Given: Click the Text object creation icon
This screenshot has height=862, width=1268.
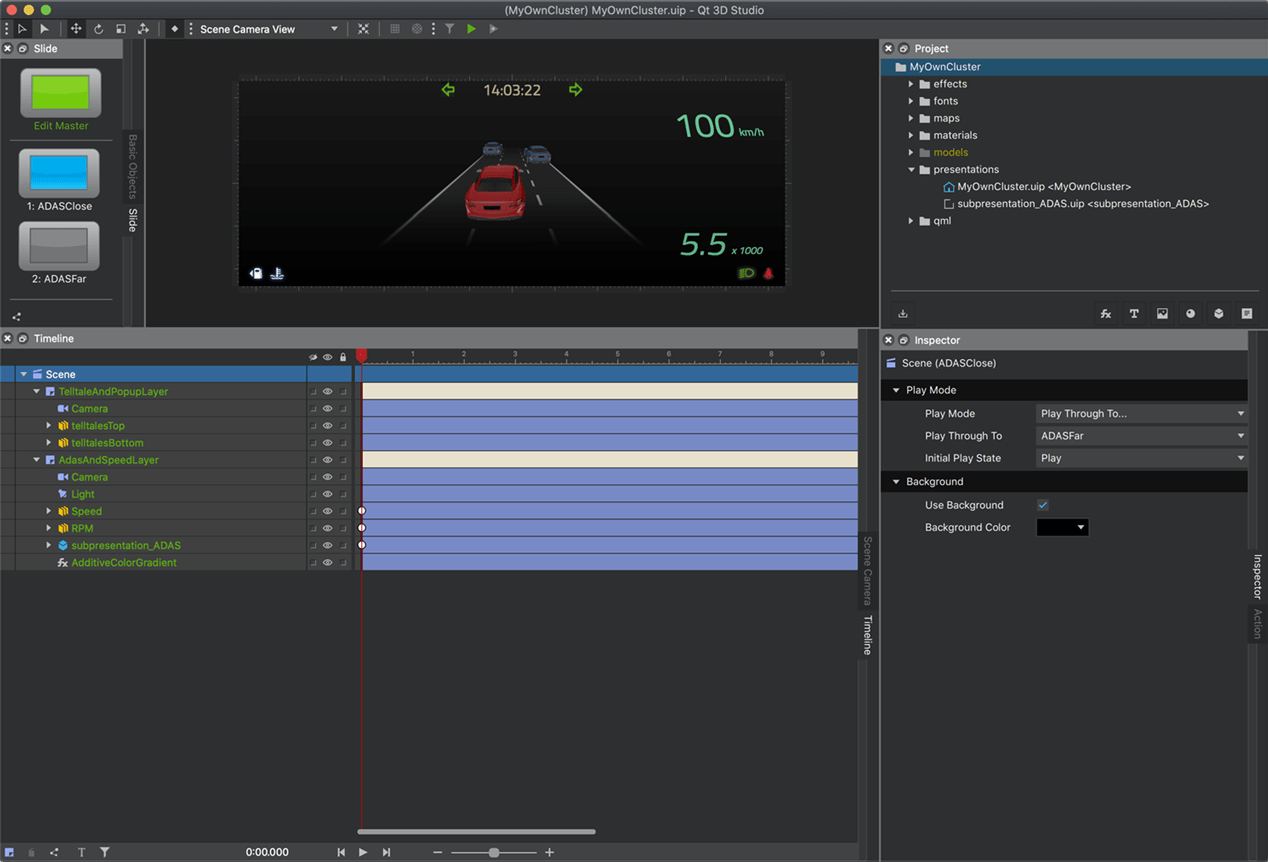Looking at the screenshot, I should click(x=1134, y=313).
